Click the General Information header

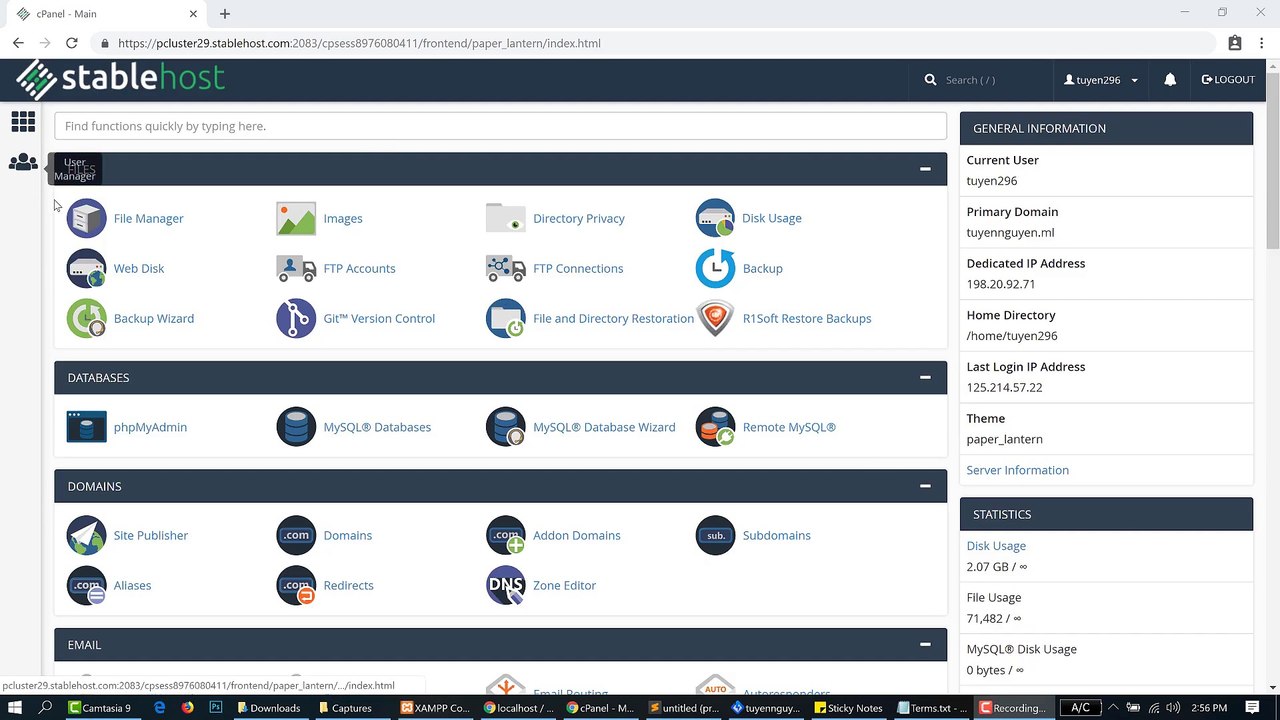pos(1106,128)
